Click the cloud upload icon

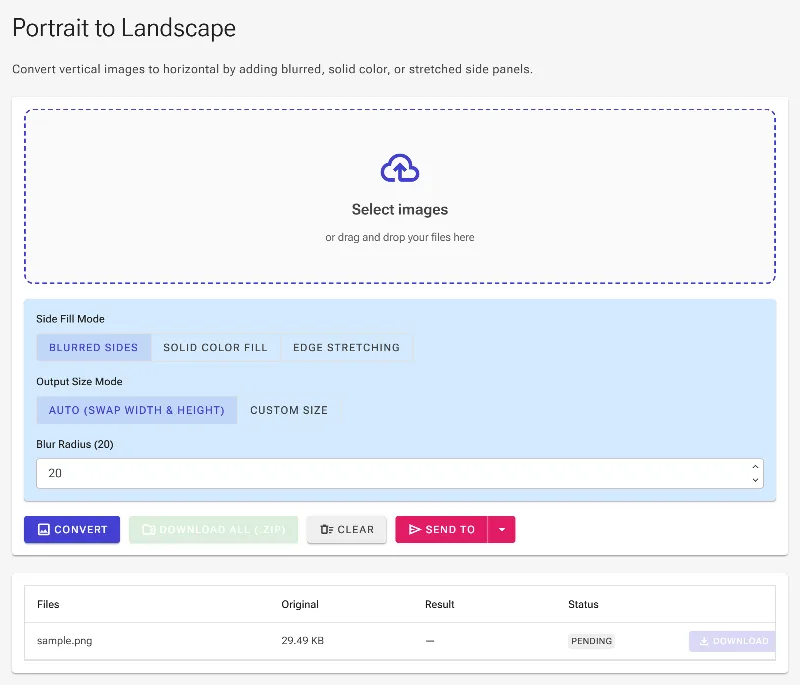pos(400,168)
